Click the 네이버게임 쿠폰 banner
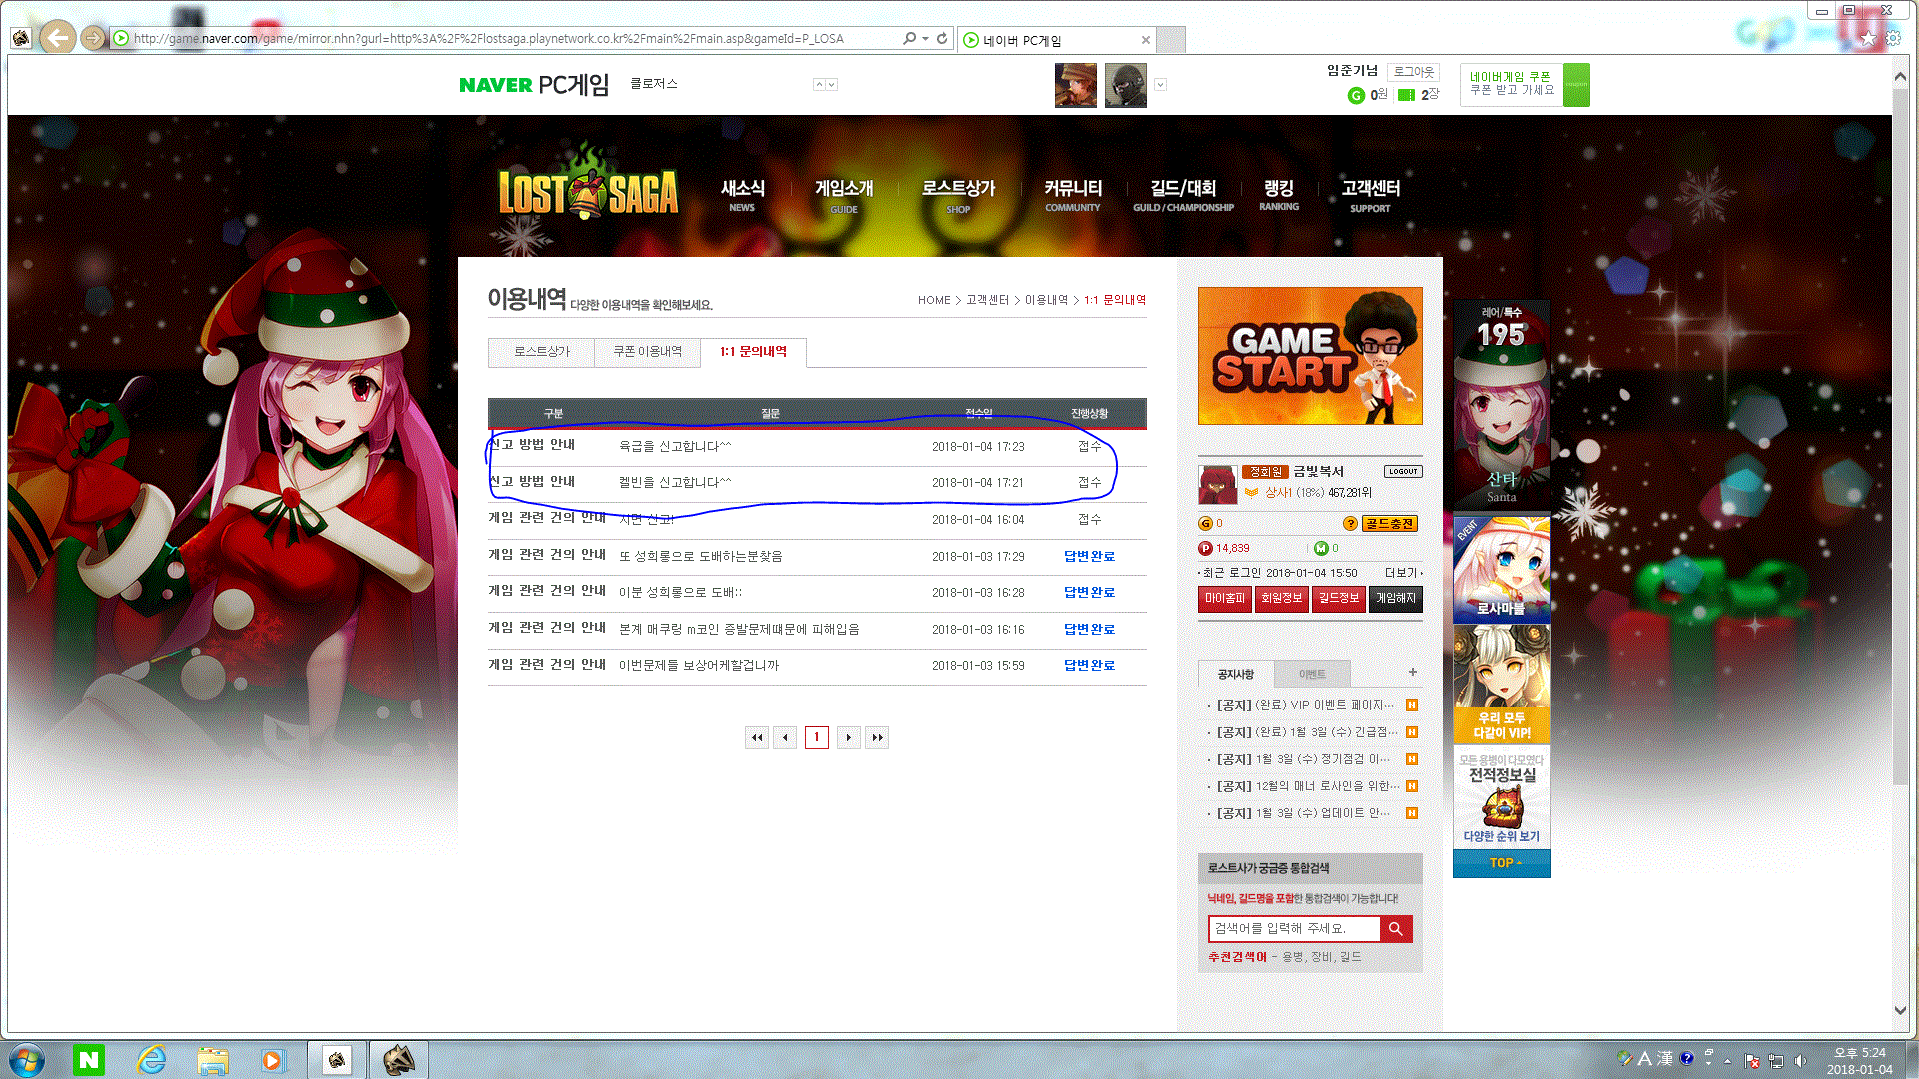 1524,85
